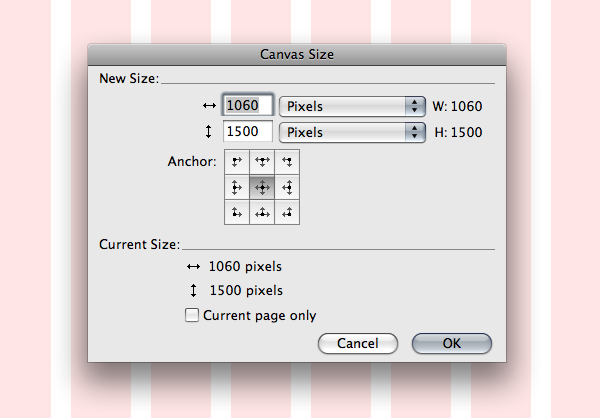Screen dimensions: 600x418
Task: Select the bottom-left anchor position
Action: click(x=237, y=212)
